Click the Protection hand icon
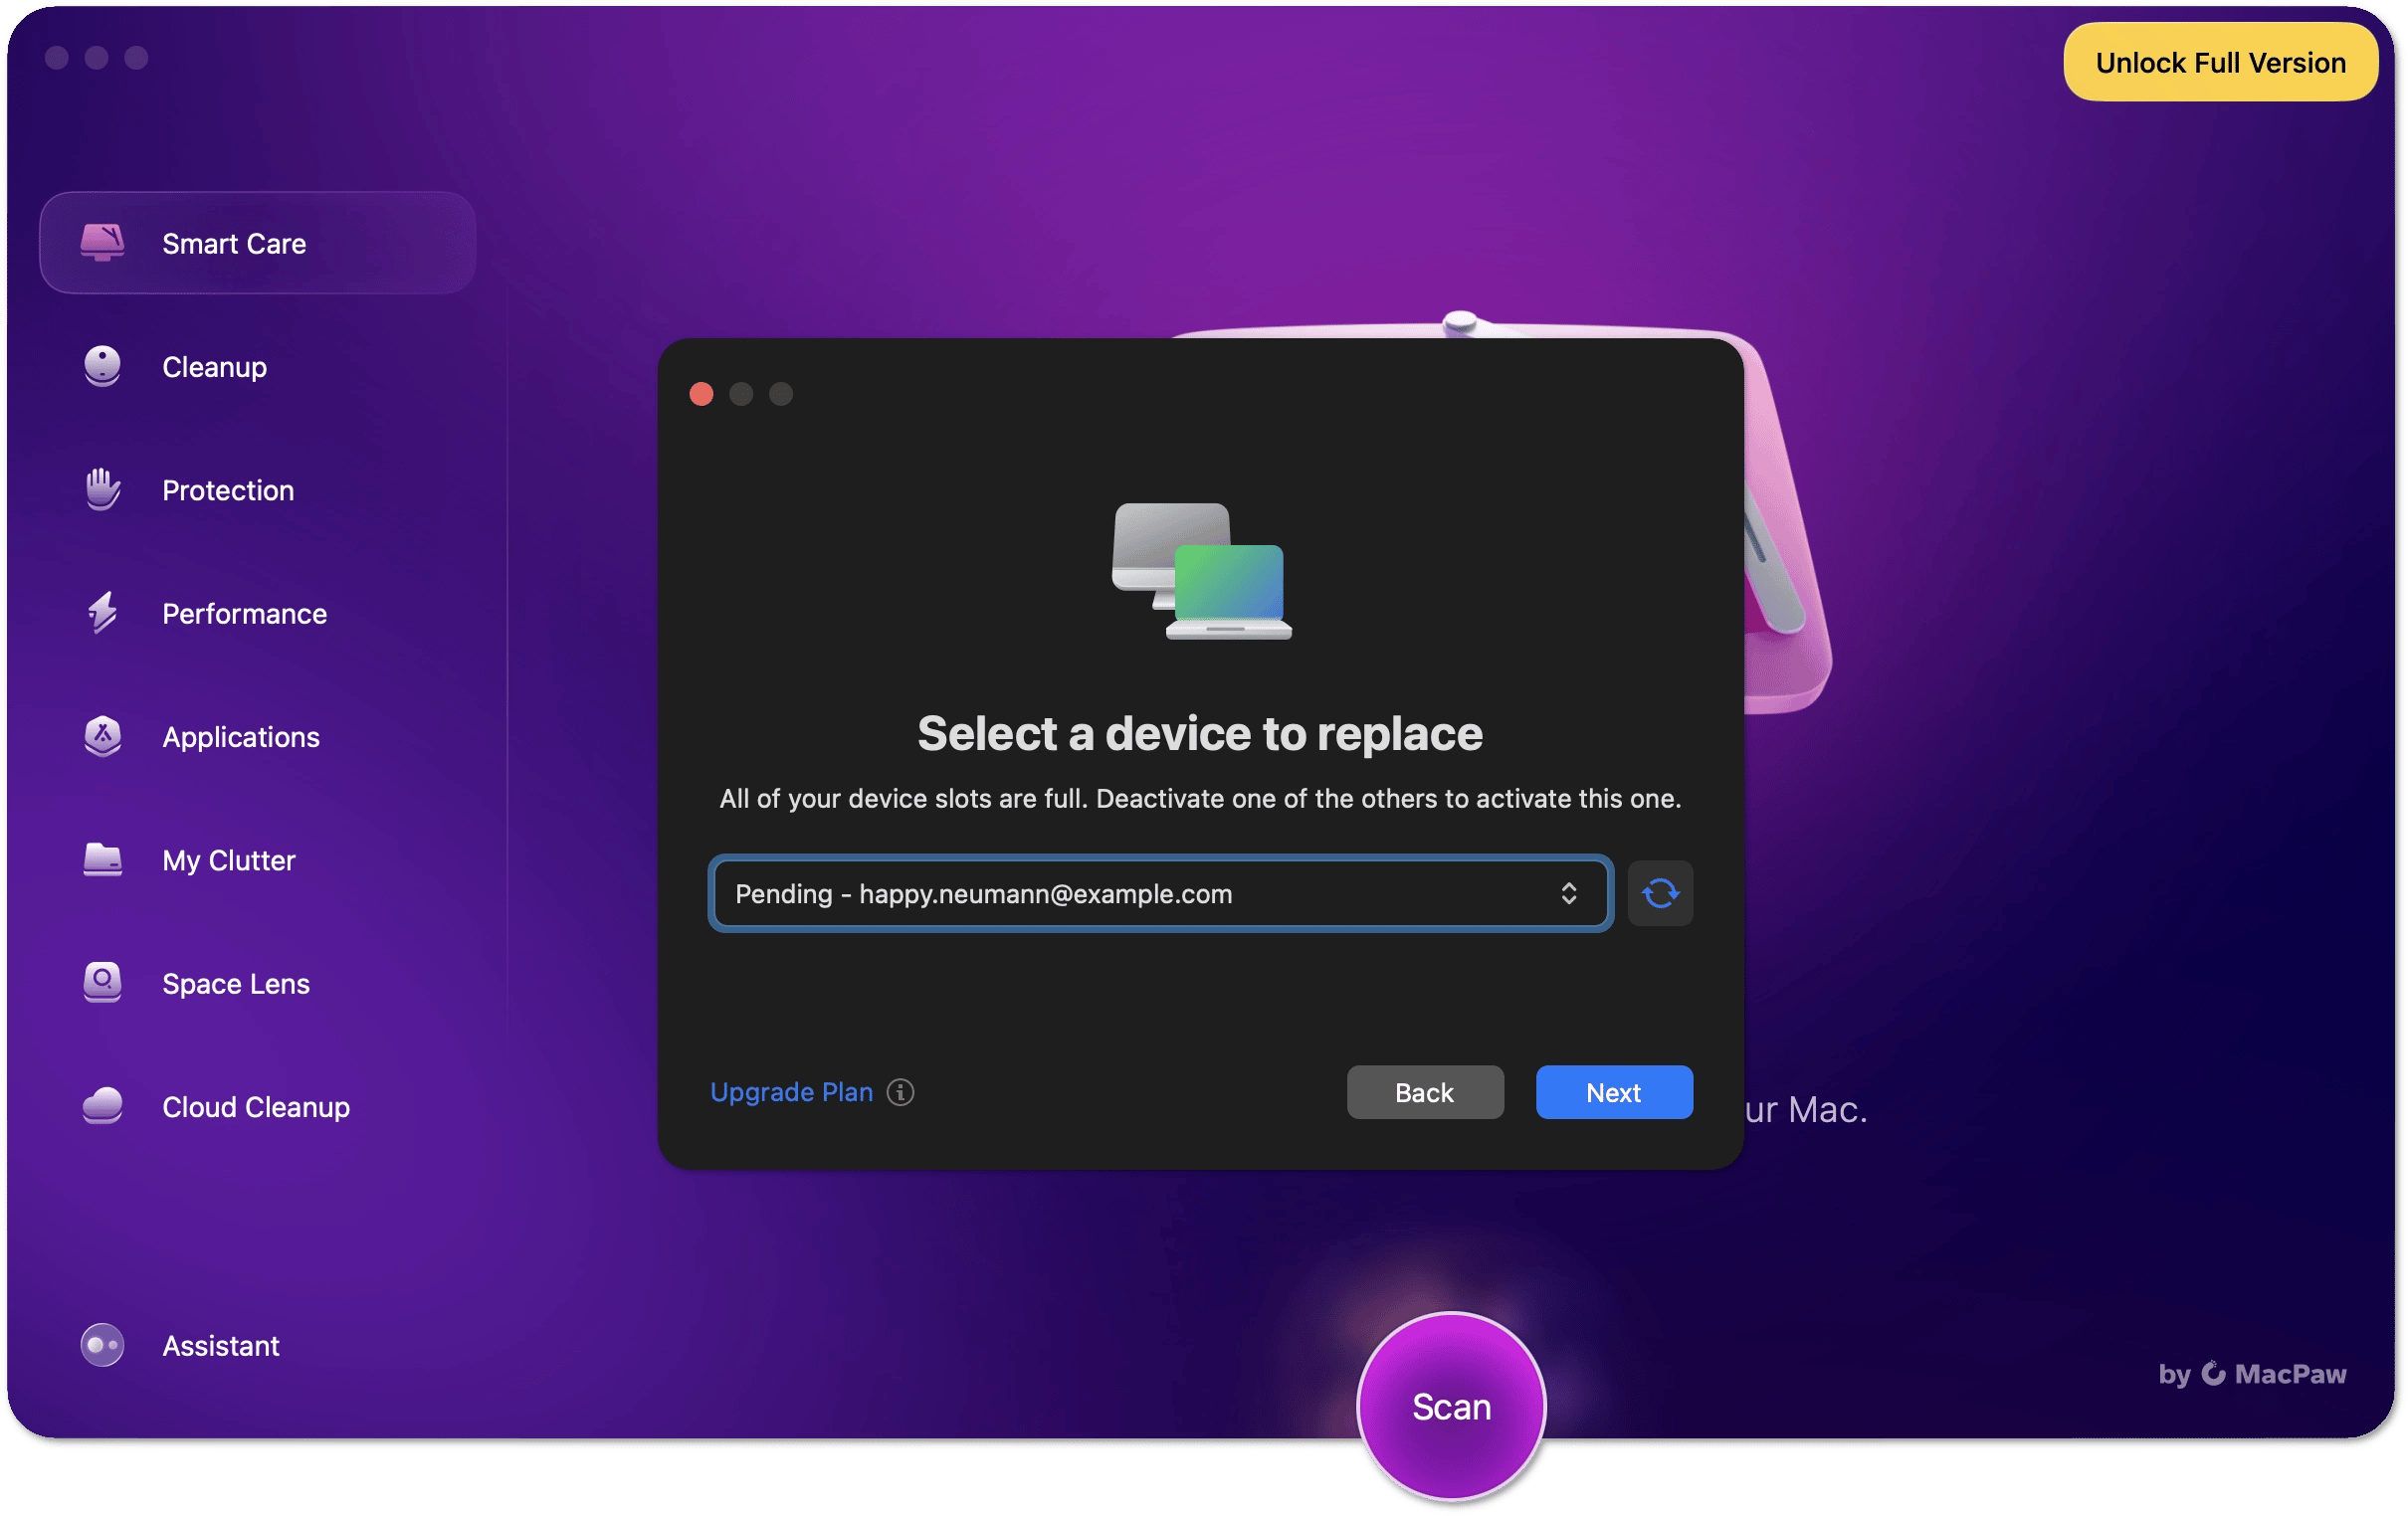Image resolution: width=2408 pixels, height=1516 pixels. (x=102, y=490)
